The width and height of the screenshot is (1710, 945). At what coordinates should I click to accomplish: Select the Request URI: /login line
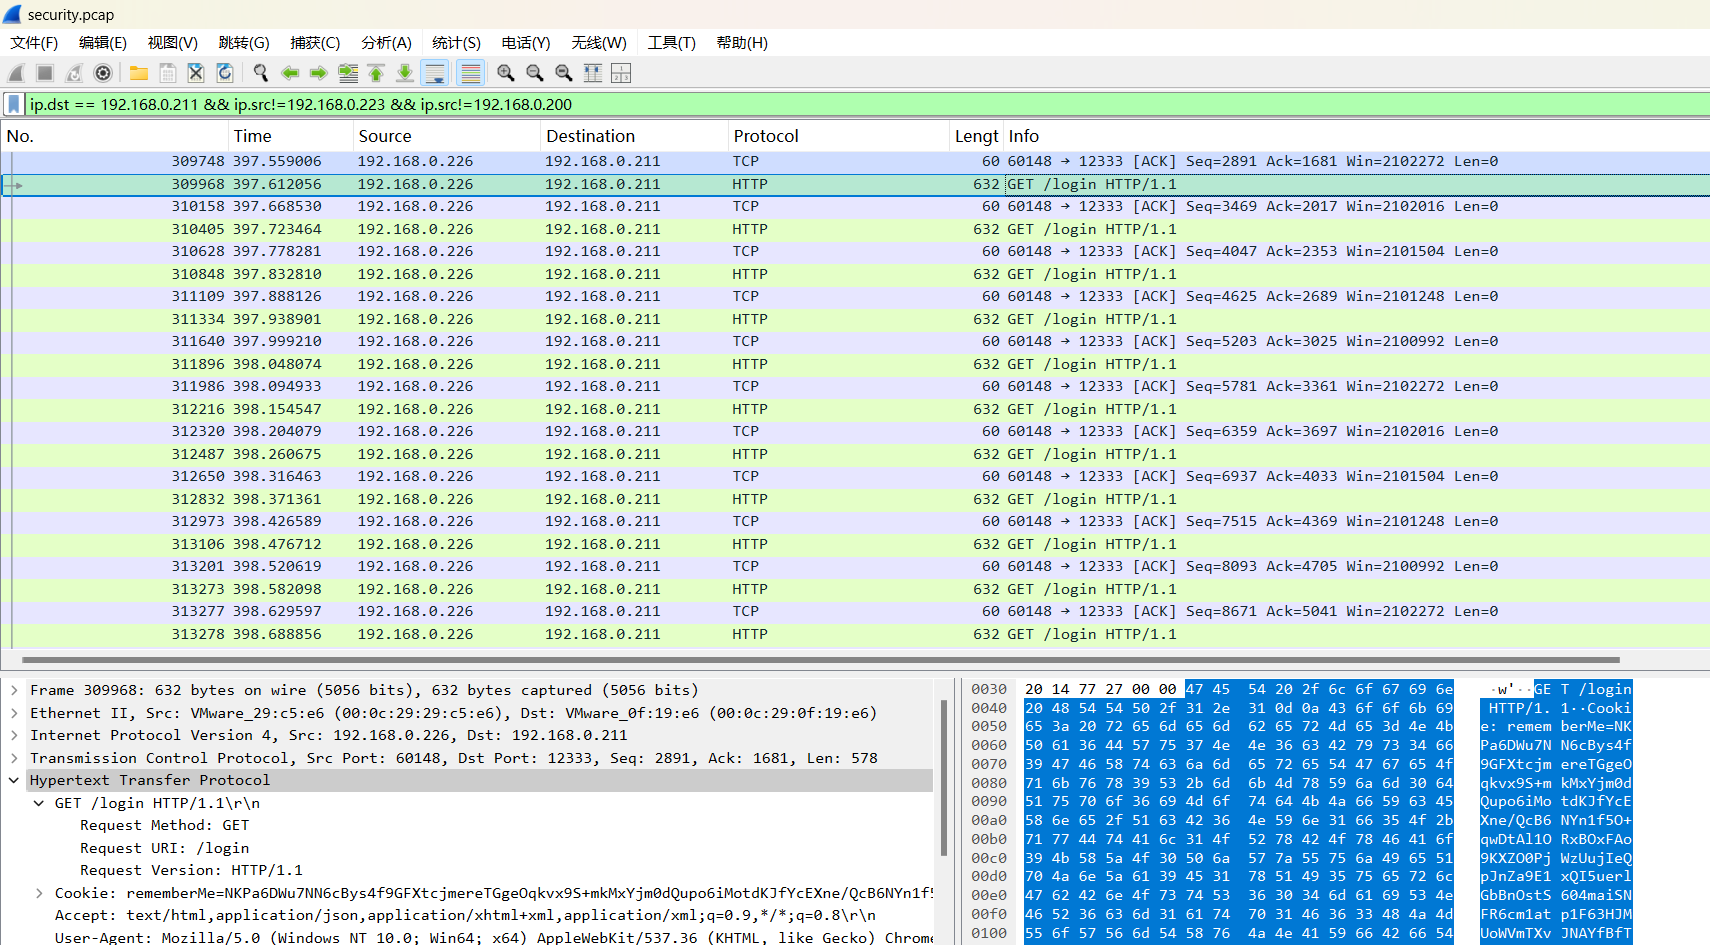(x=165, y=848)
